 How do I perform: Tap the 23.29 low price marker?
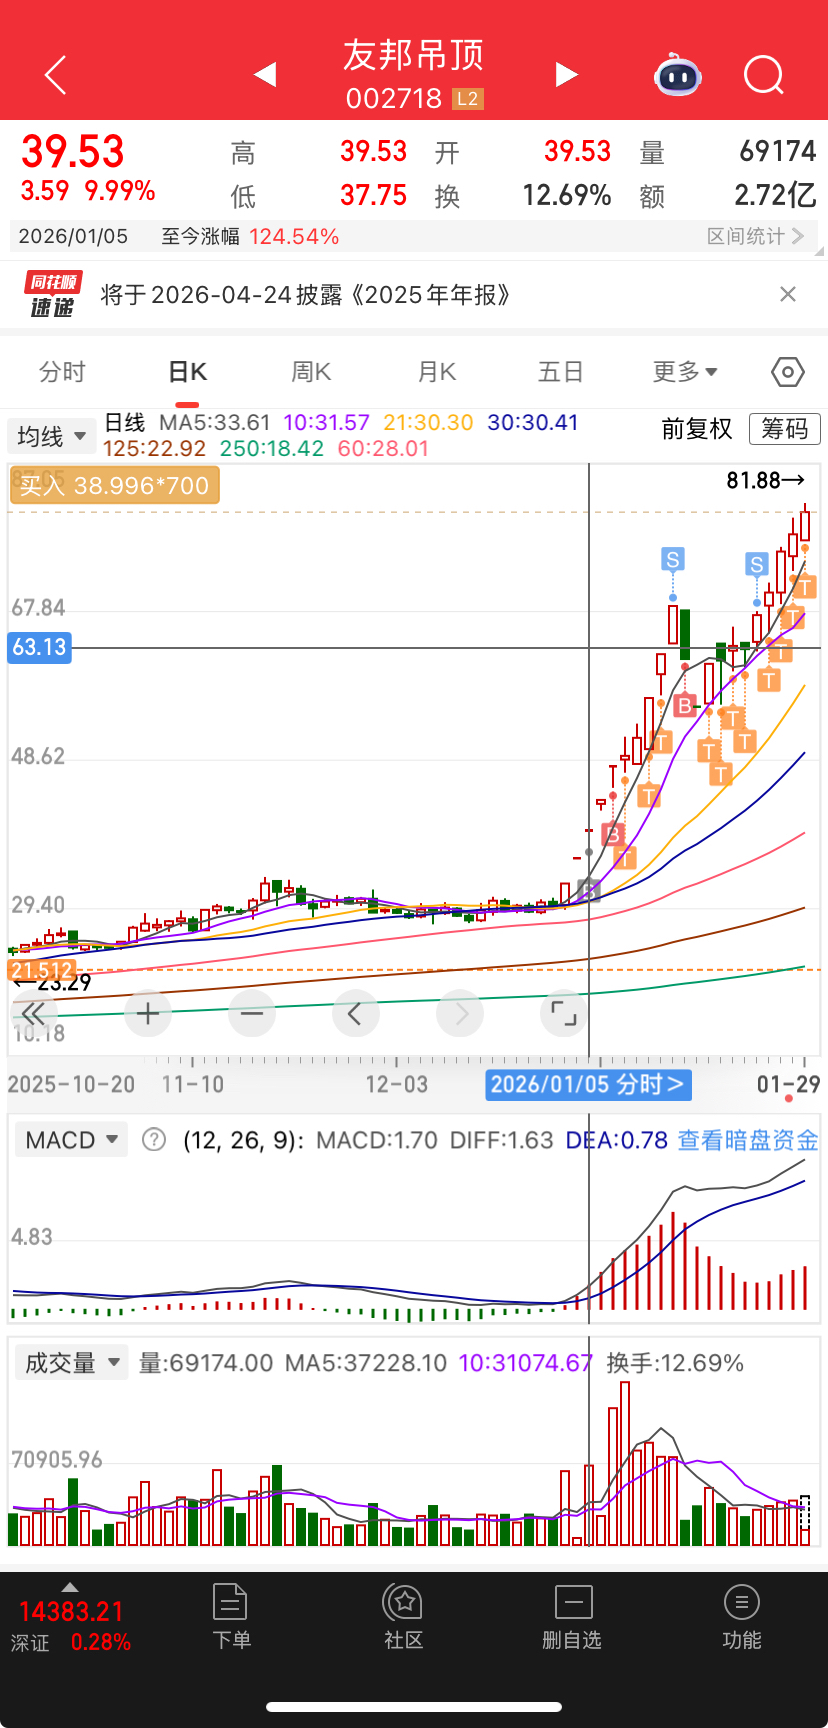(53, 983)
